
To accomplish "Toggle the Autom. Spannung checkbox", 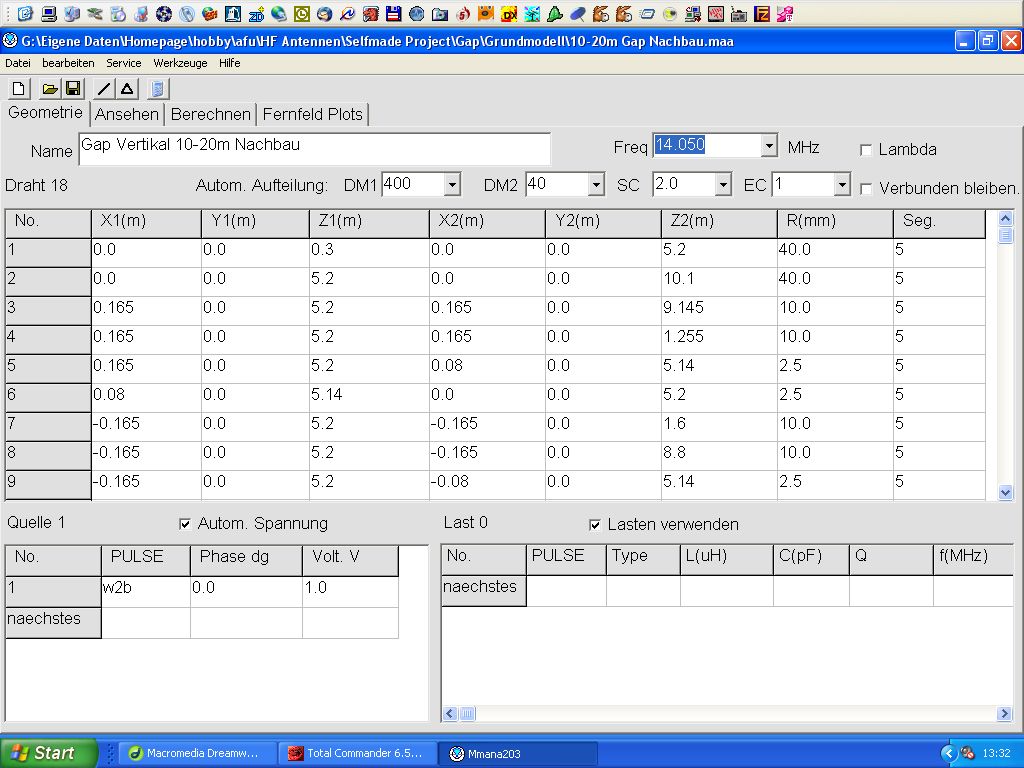I will pos(184,524).
